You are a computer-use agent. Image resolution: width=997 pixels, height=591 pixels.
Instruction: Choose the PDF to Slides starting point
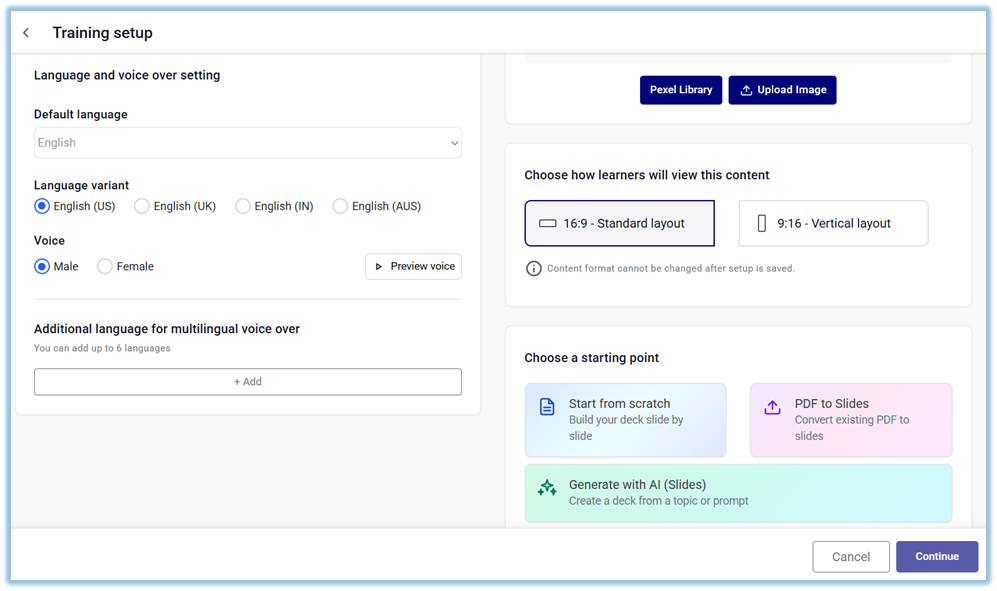851,420
